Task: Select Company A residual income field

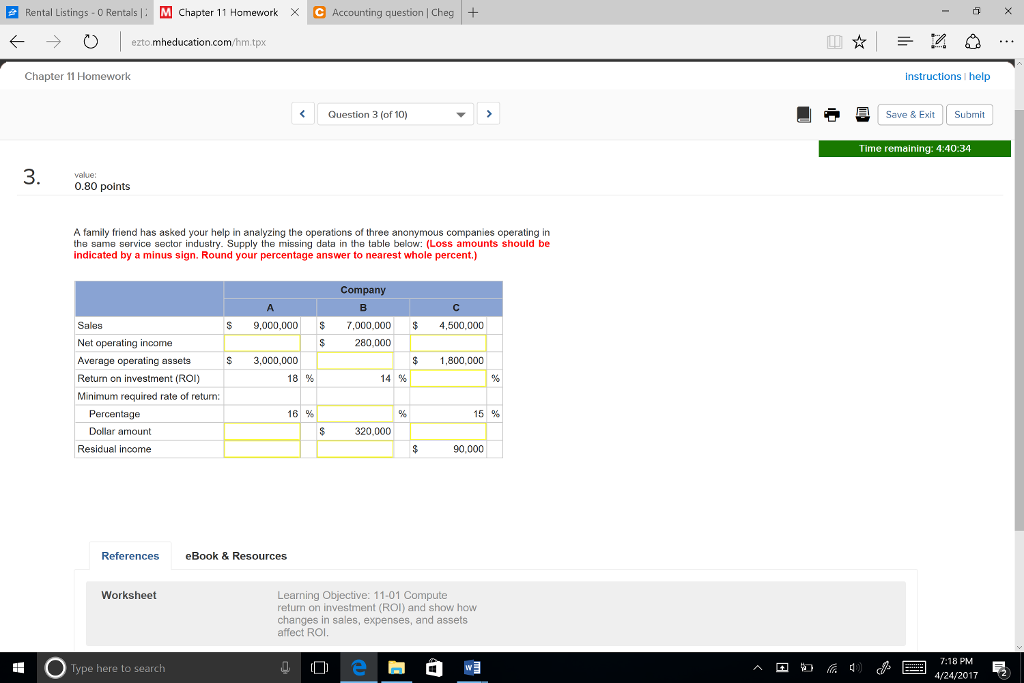Action: click(262, 449)
